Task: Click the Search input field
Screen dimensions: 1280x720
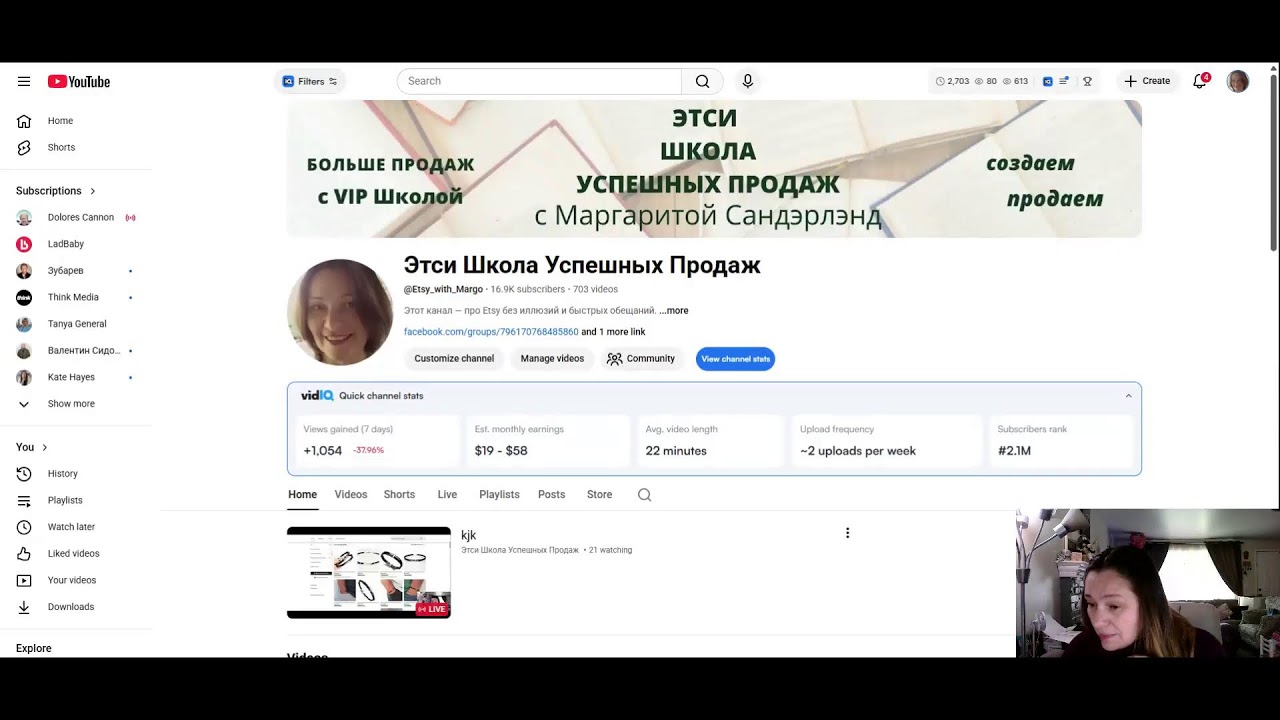Action: tap(539, 81)
